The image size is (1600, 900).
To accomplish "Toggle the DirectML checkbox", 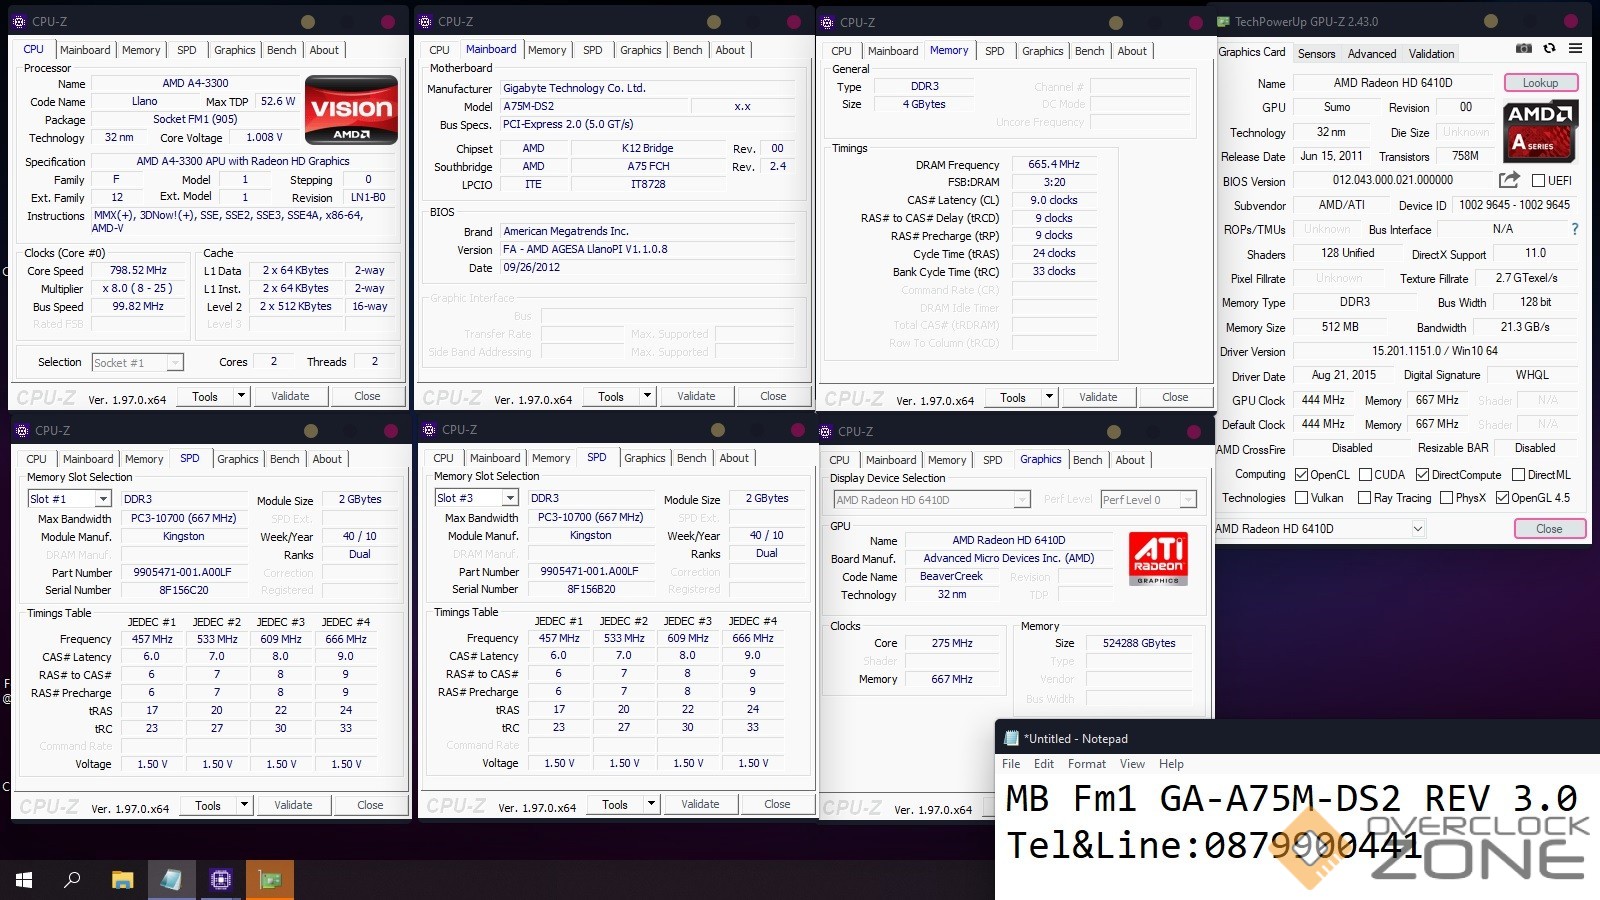I will 1518,475.
